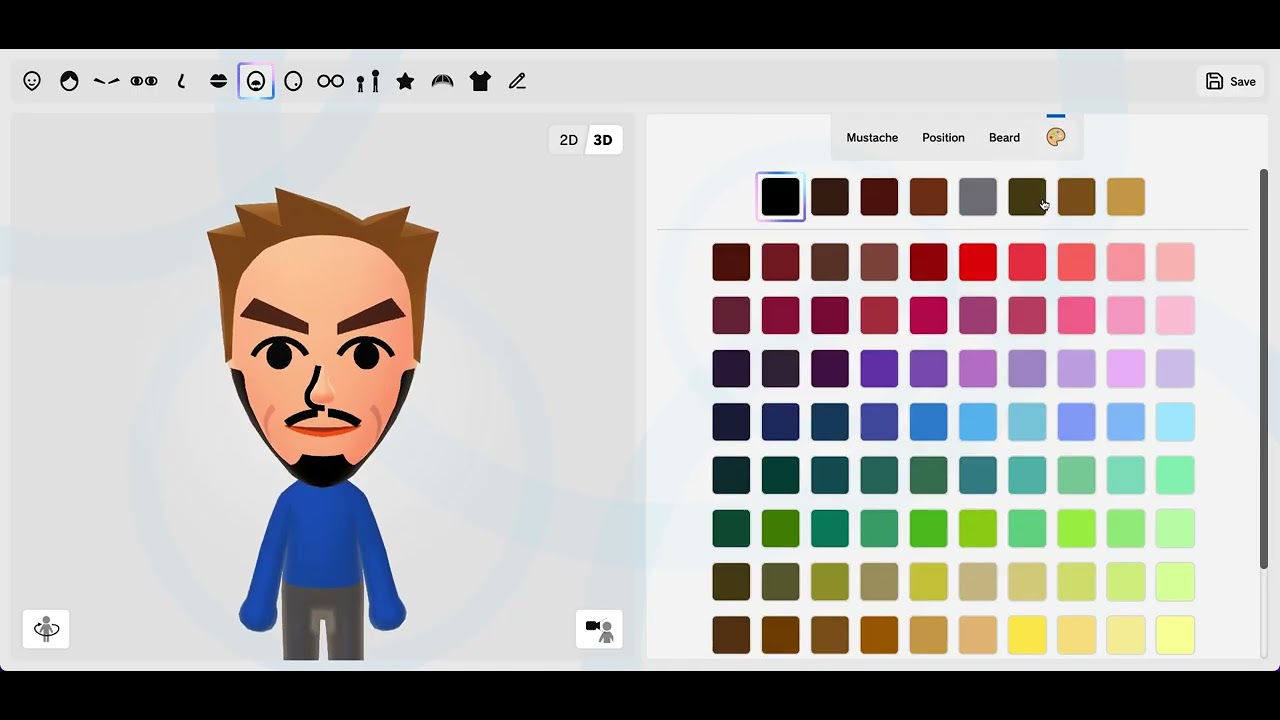Switch to the Mustache tab
Screen dimensions: 1280x720
(x=872, y=138)
